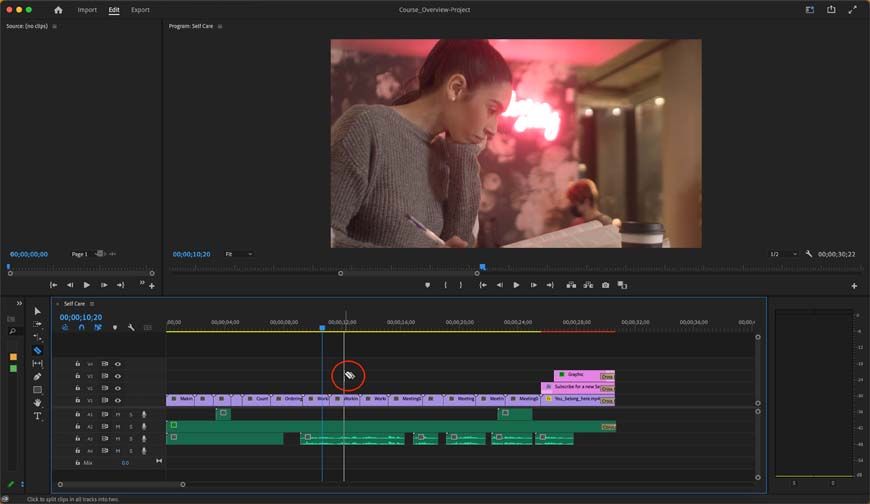Click the Program monitor zoom scroll bar
870x504 pixels.
(x=409, y=274)
